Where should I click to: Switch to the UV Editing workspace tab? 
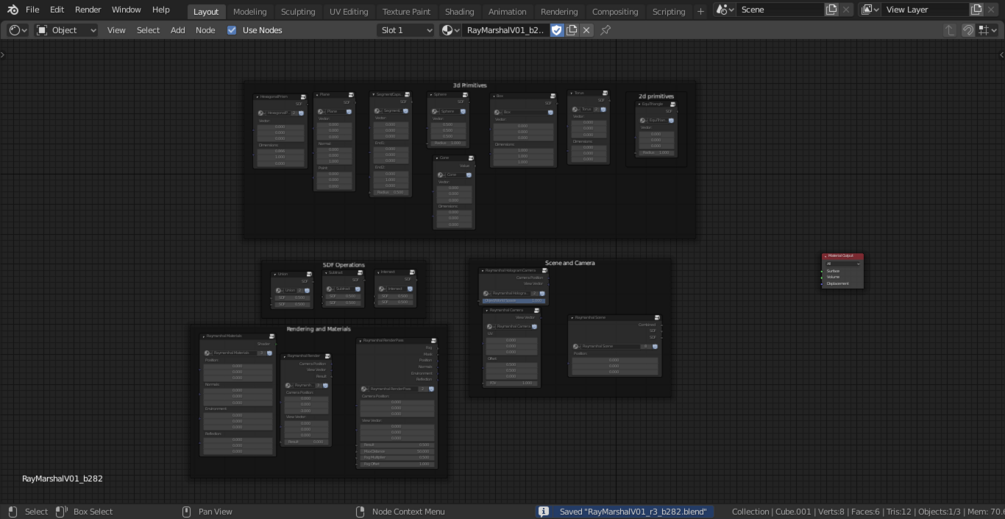(349, 12)
